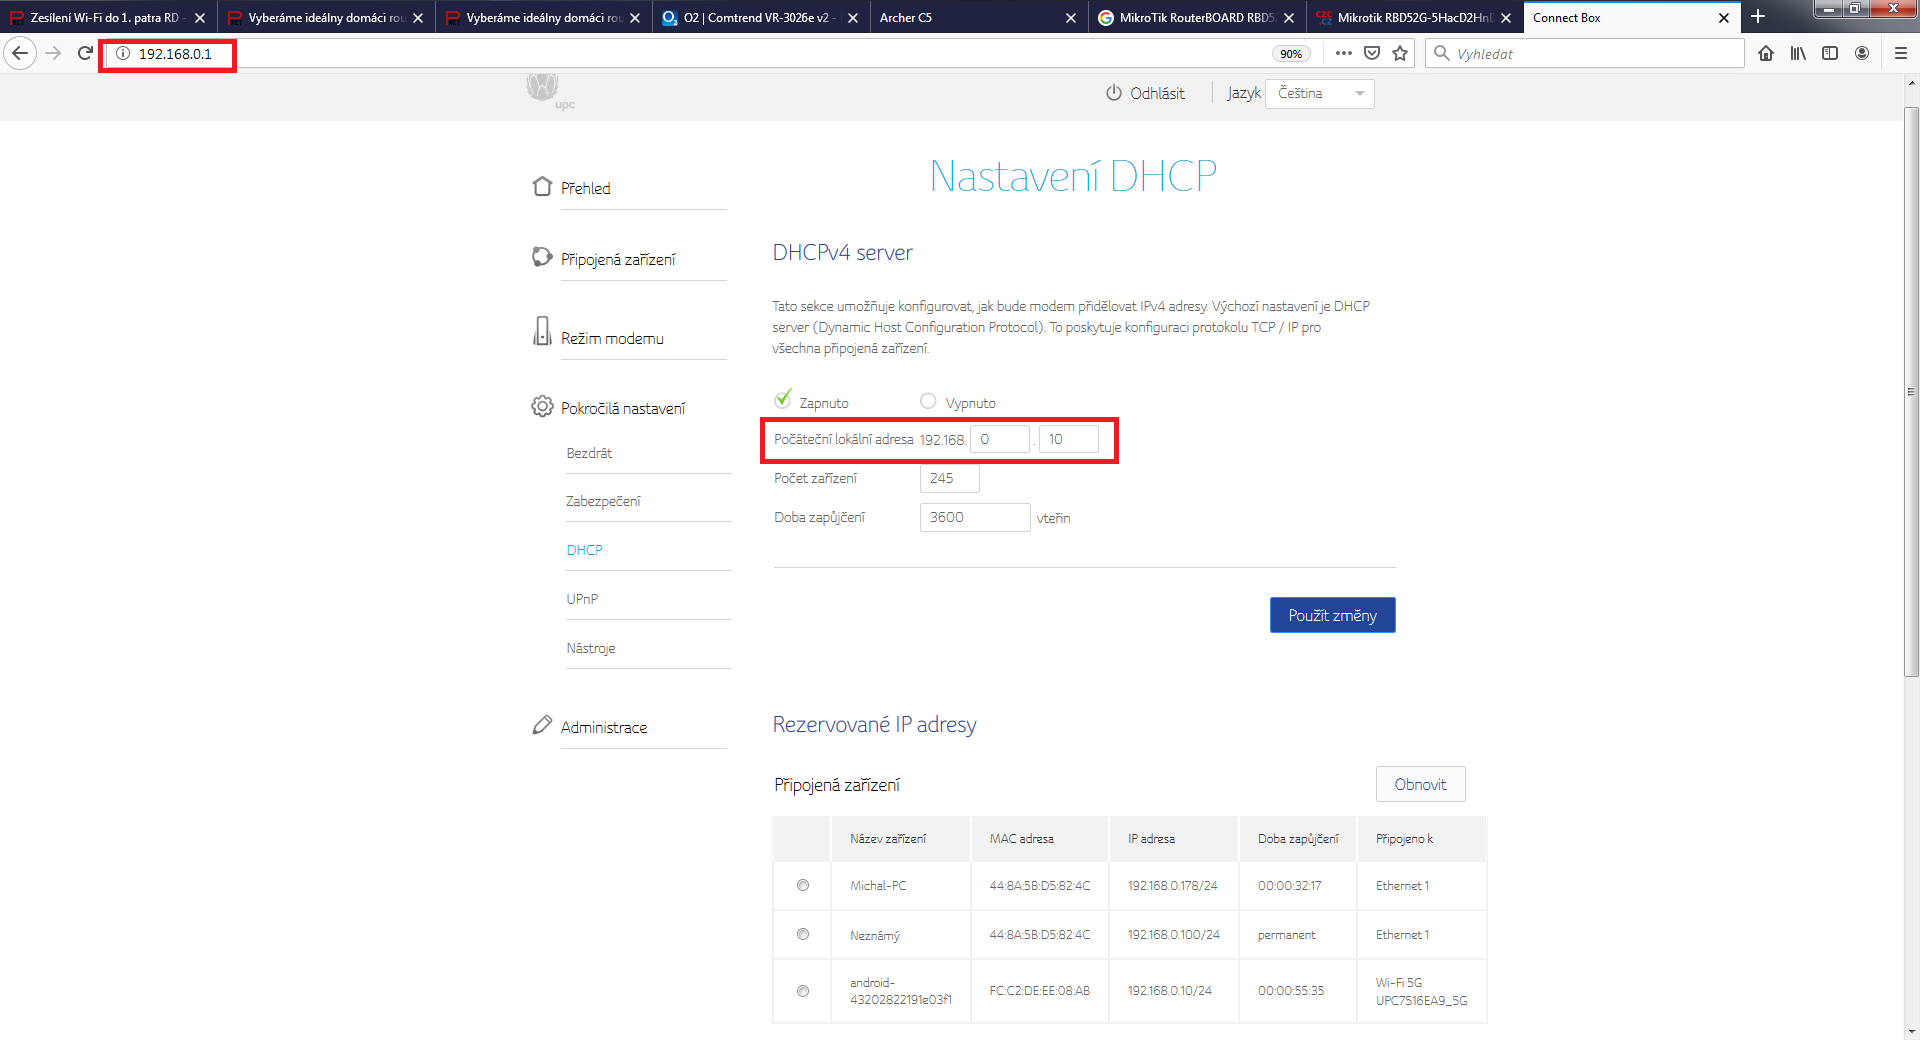The image size is (1920, 1040).
Task: Select the Zapnuto DHCP option
Action: coord(783,400)
